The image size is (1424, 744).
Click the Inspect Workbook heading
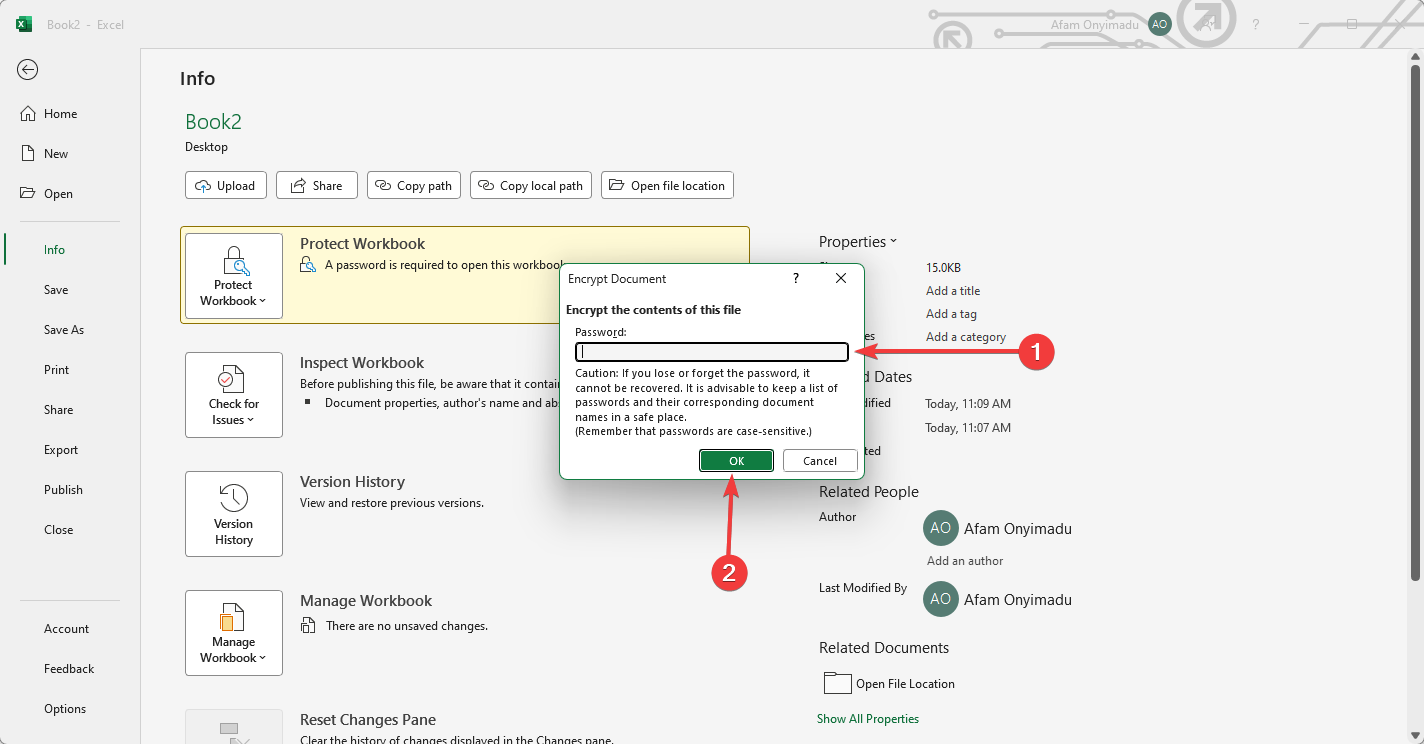click(362, 363)
